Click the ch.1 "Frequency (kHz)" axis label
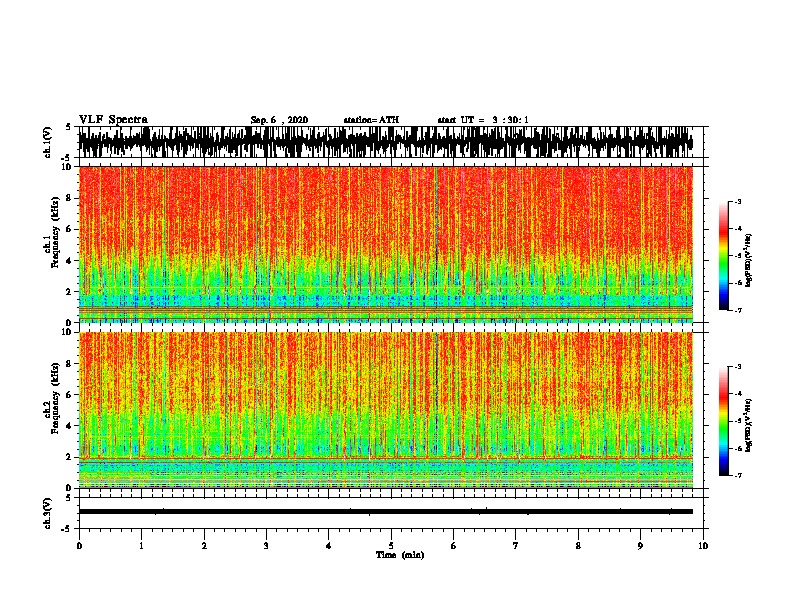This screenshot has width=792, height=612. coord(55,232)
